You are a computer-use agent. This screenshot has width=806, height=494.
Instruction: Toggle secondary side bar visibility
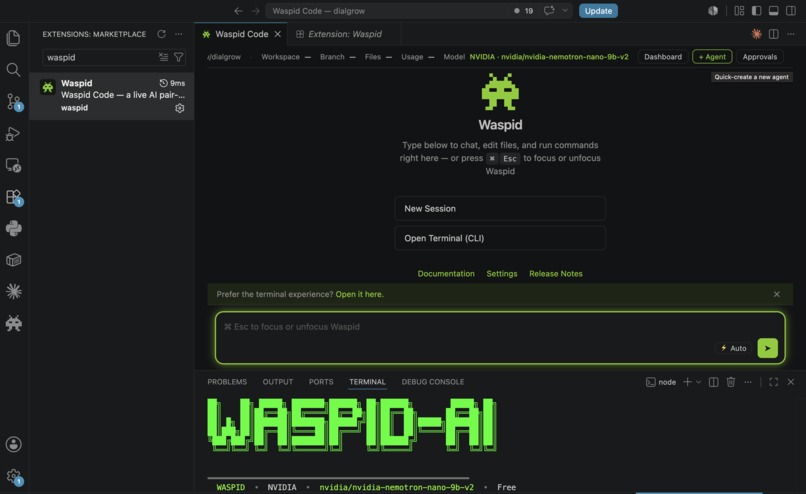(x=791, y=11)
